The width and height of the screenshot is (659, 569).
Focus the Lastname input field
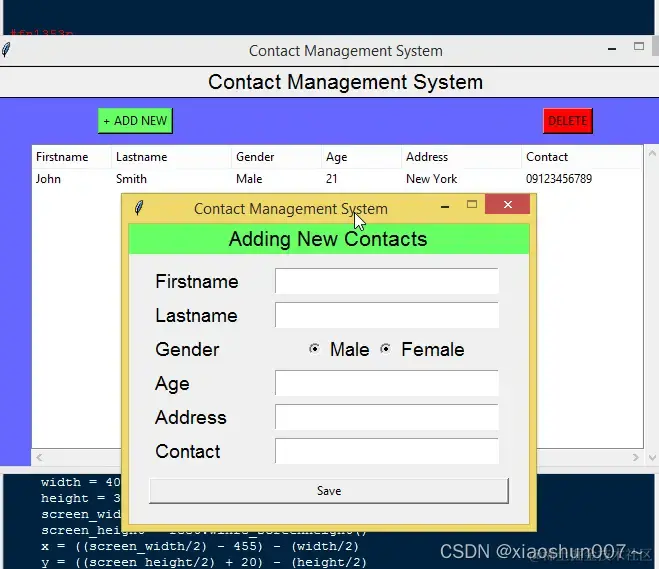click(387, 315)
